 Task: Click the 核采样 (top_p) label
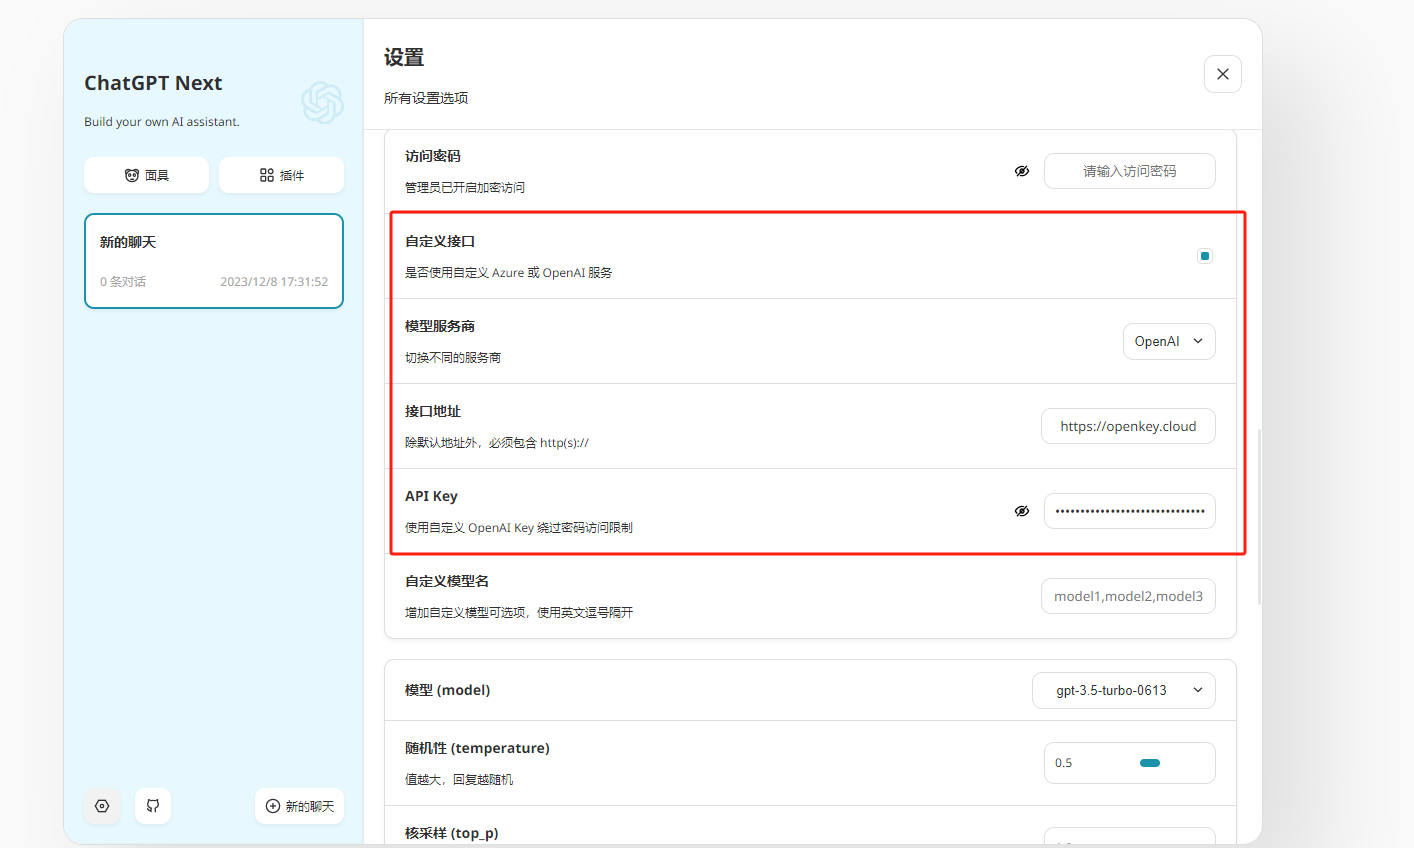(x=452, y=833)
